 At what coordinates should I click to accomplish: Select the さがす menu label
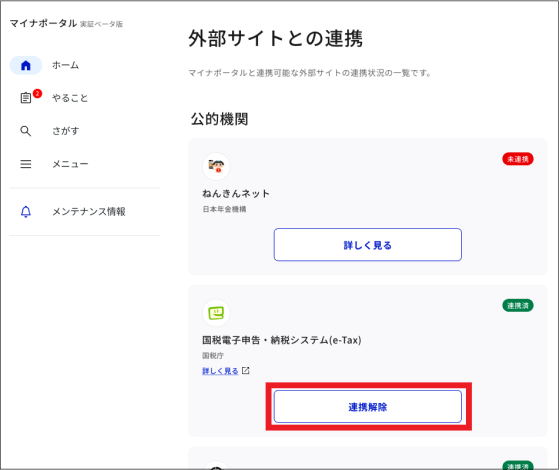click(x=65, y=131)
